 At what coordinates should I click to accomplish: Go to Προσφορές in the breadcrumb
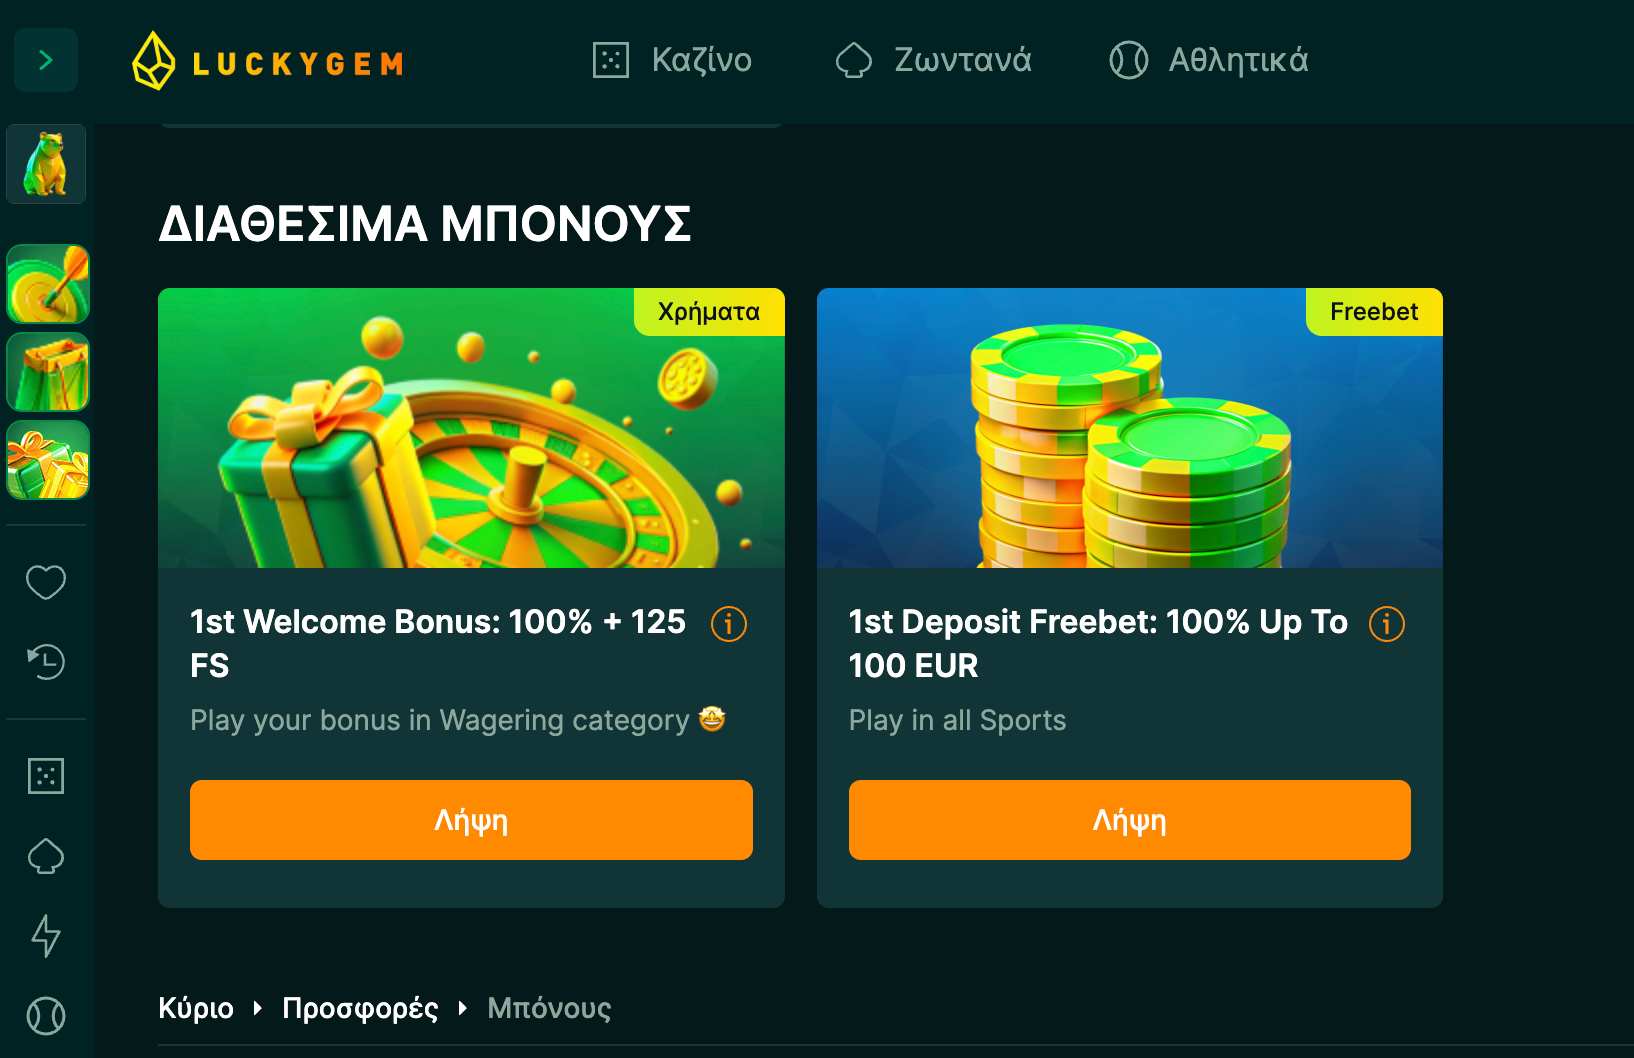tap(360, 1008)
